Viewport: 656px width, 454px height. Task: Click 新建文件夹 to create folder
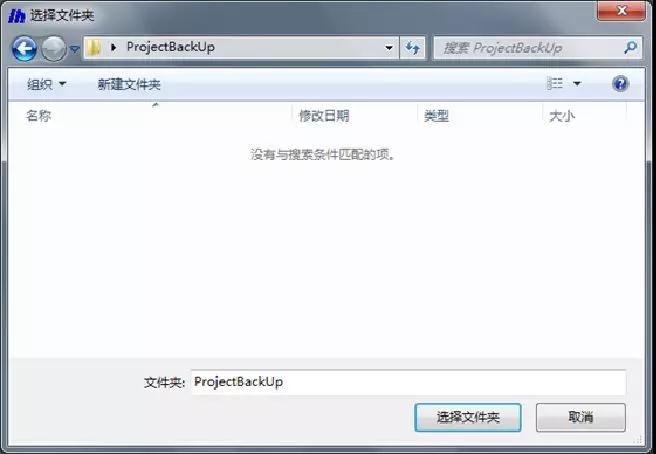point(129,85)
